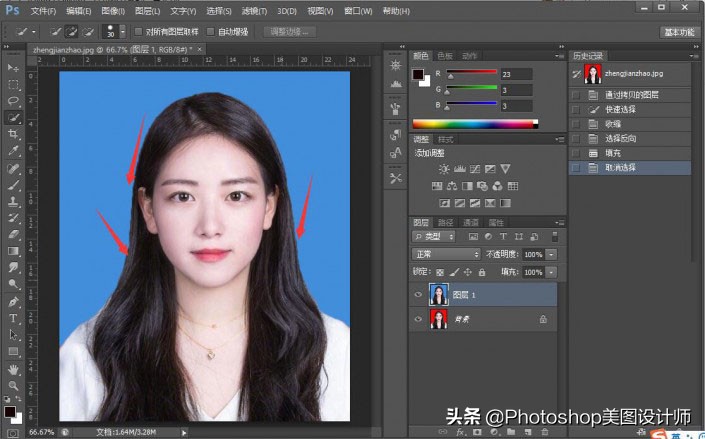The height and width of the screenshot is (439, 705).
Task: Select the Lasso tool
Action: click(14, 101)
